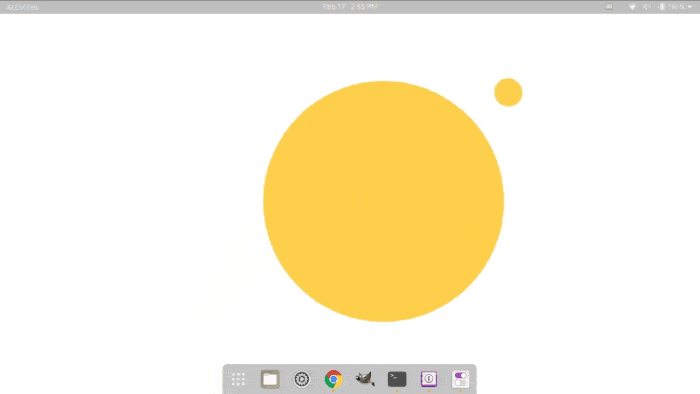Open the Activities overview
Image resolution: width=700 pixels, height=394 pixels.
[x=22, y=7]
